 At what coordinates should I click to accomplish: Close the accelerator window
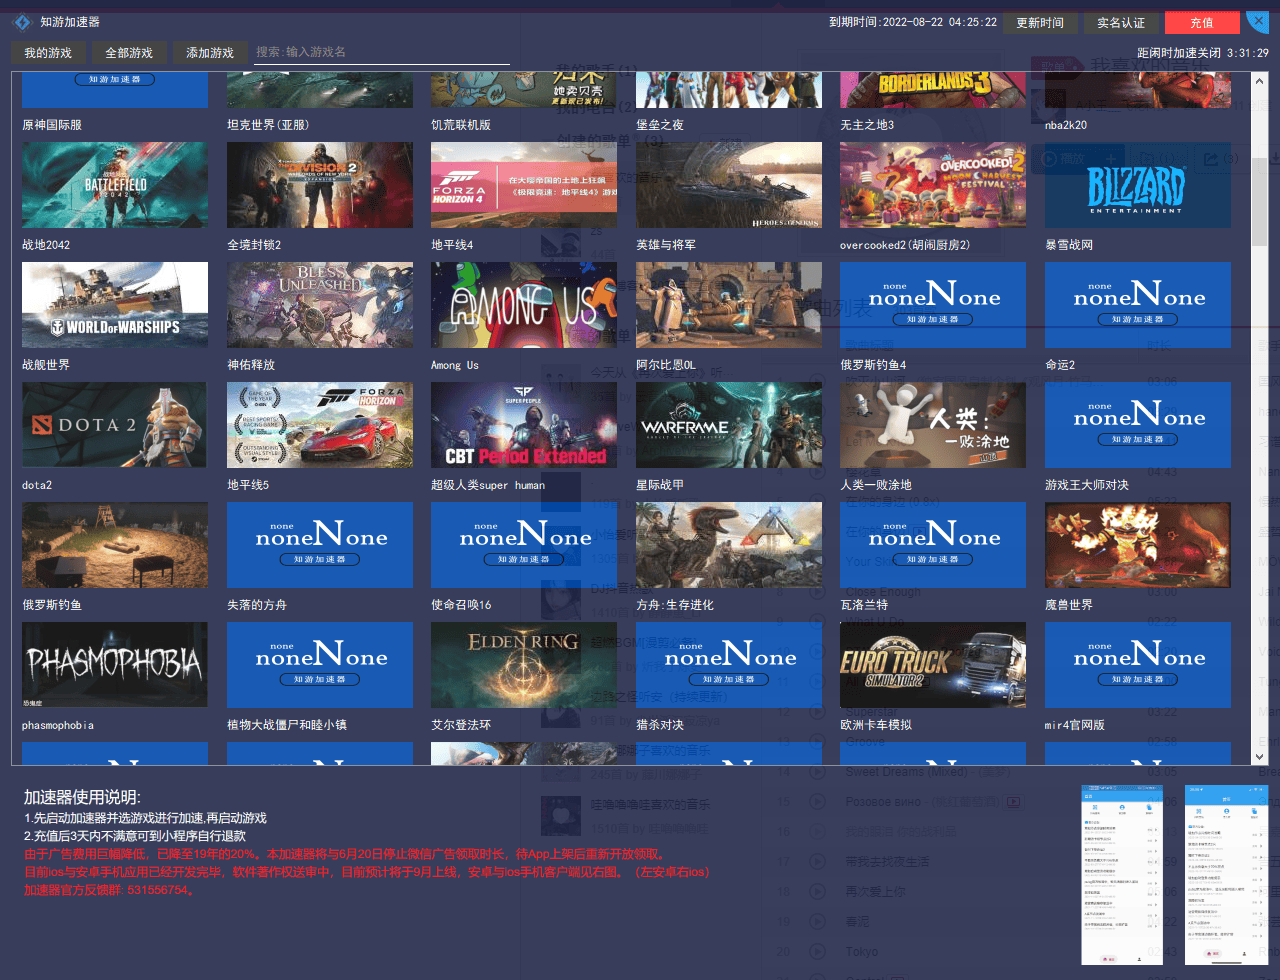1258,21
